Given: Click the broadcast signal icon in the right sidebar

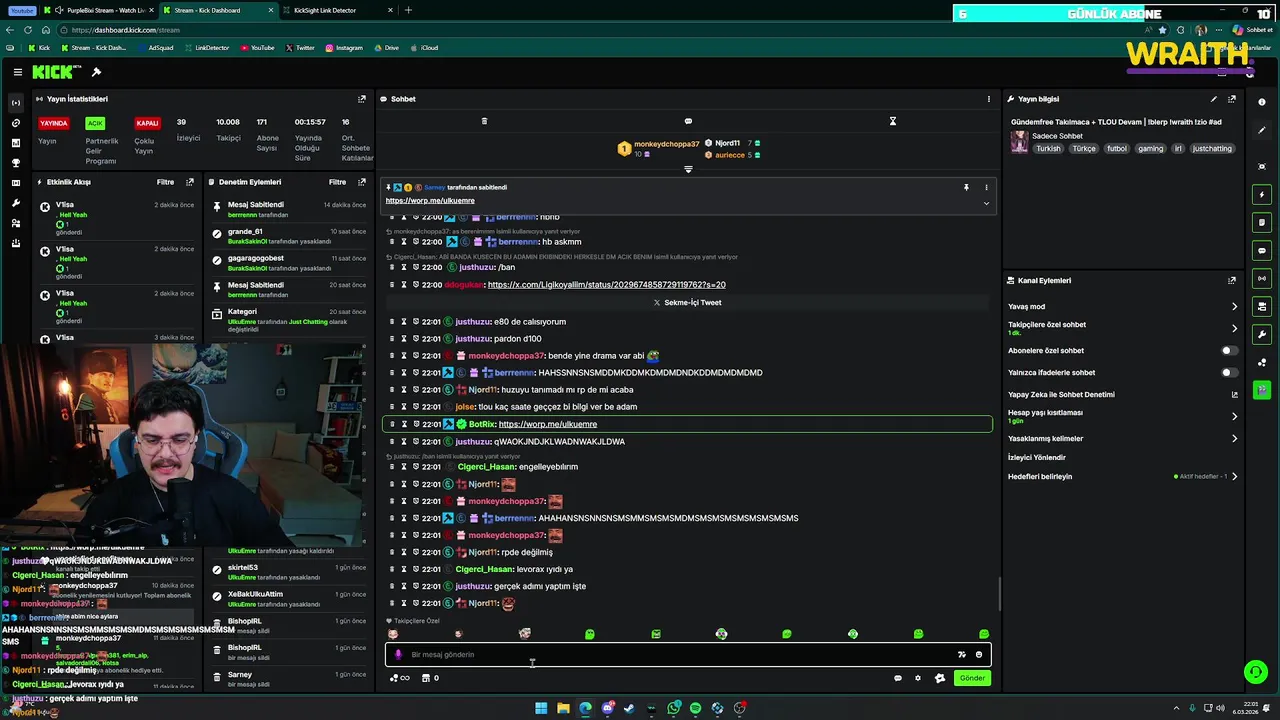Looking at the screenshot, I should tap(1262, 278).
